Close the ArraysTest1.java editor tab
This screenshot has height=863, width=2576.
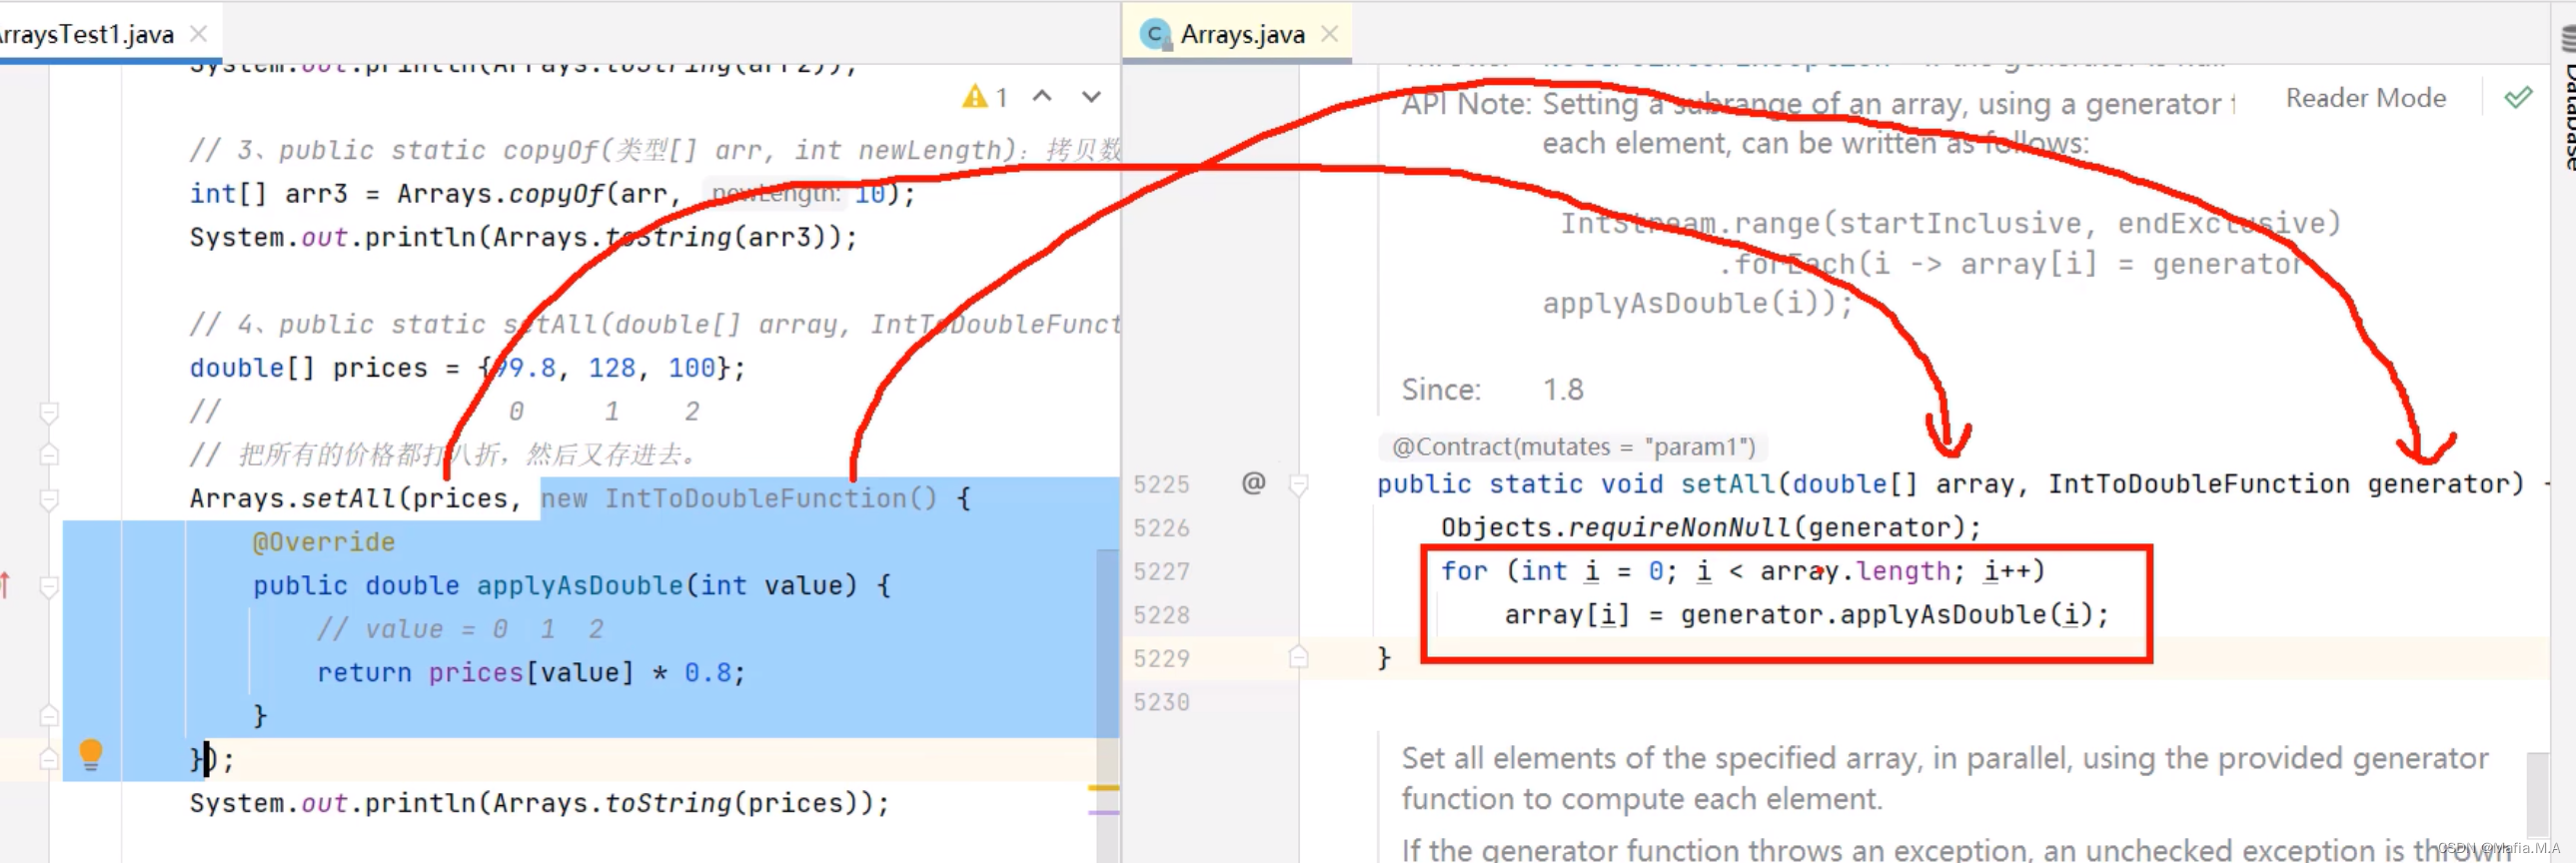click(x=199, y=34)
